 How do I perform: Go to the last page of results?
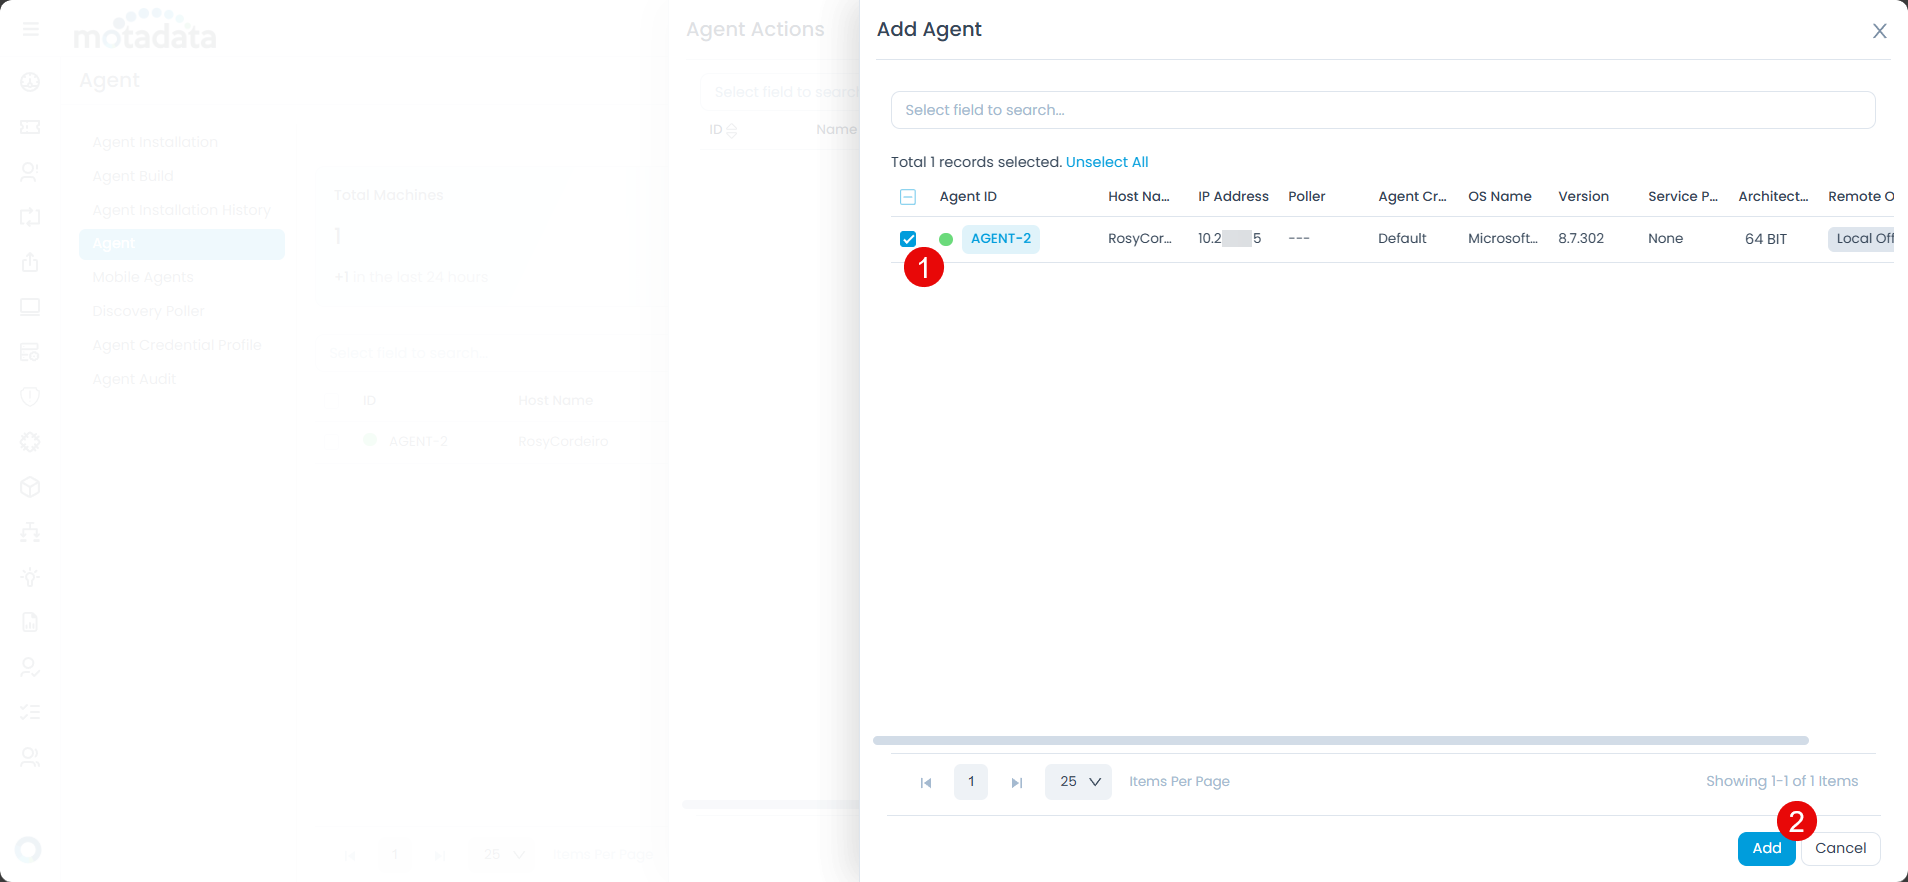coord(1016,782)
